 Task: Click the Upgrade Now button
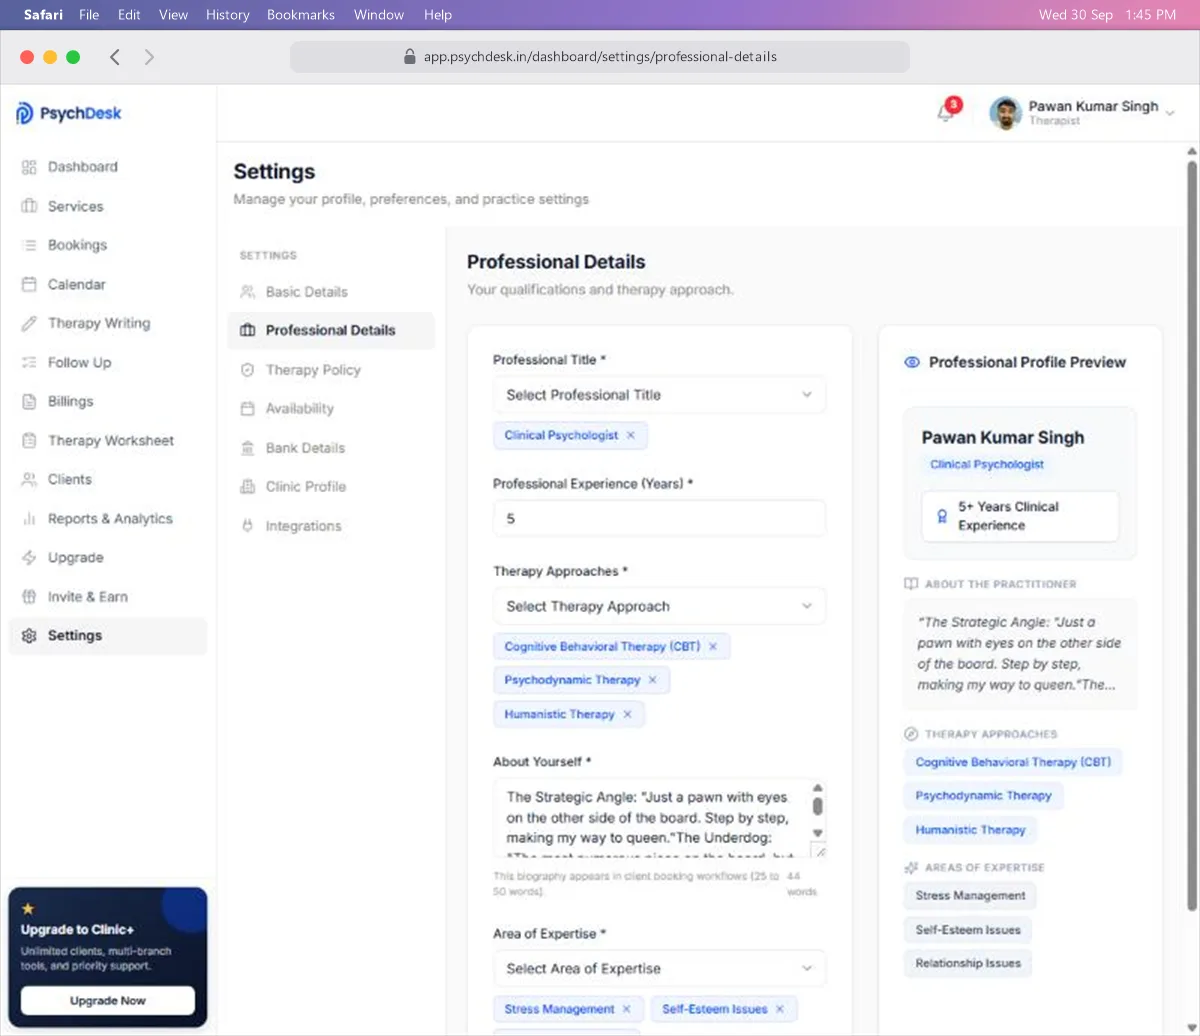108,1000
